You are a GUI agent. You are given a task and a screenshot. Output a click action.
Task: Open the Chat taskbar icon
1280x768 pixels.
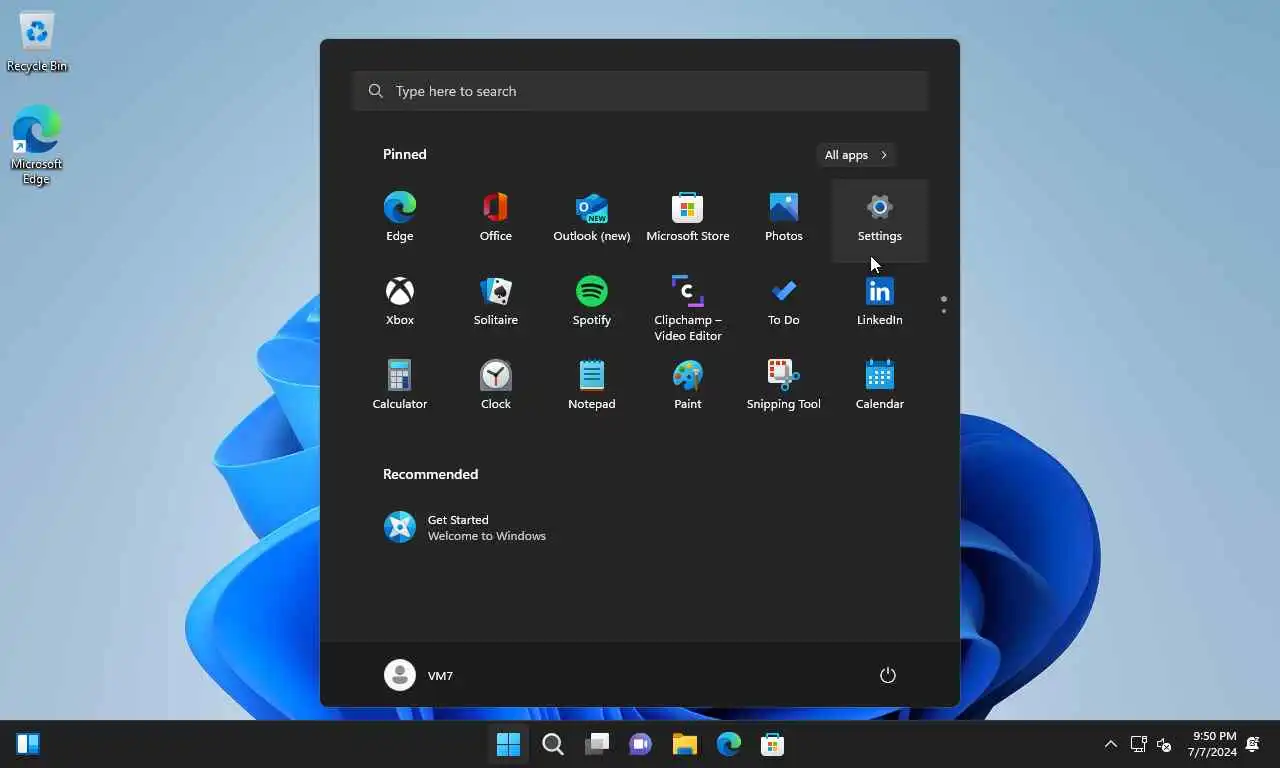641,744
